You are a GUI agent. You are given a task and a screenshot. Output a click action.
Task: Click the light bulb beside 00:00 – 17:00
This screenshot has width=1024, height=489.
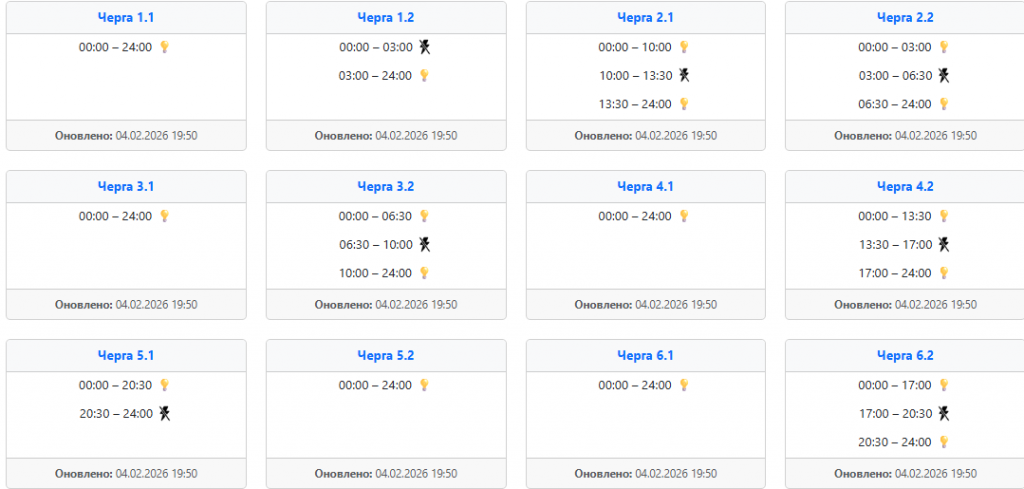tap(944, 385)
